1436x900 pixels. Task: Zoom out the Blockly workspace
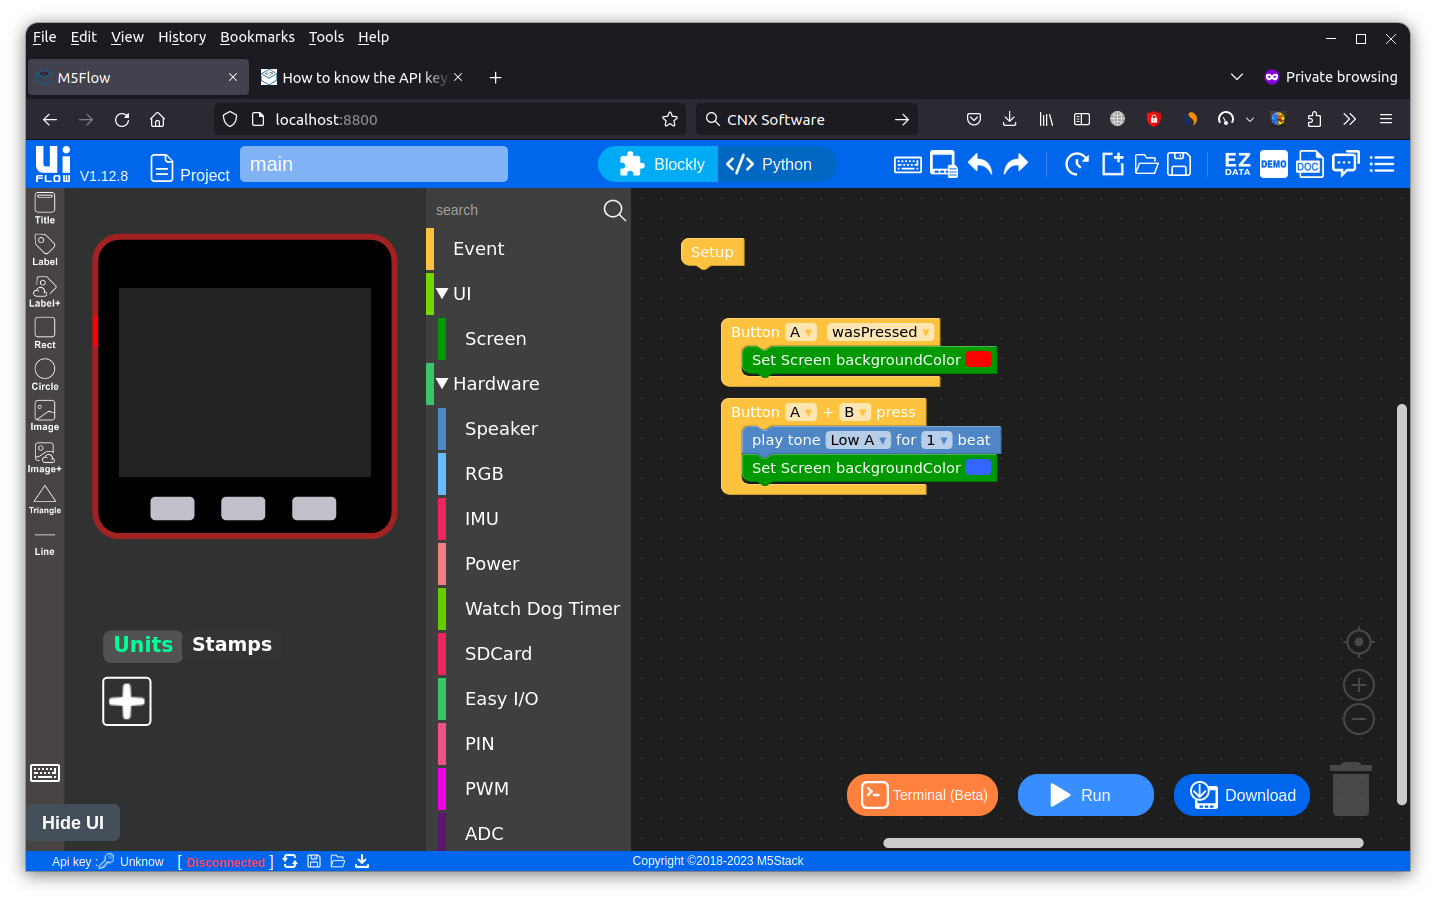click(x=1359, y=719)
